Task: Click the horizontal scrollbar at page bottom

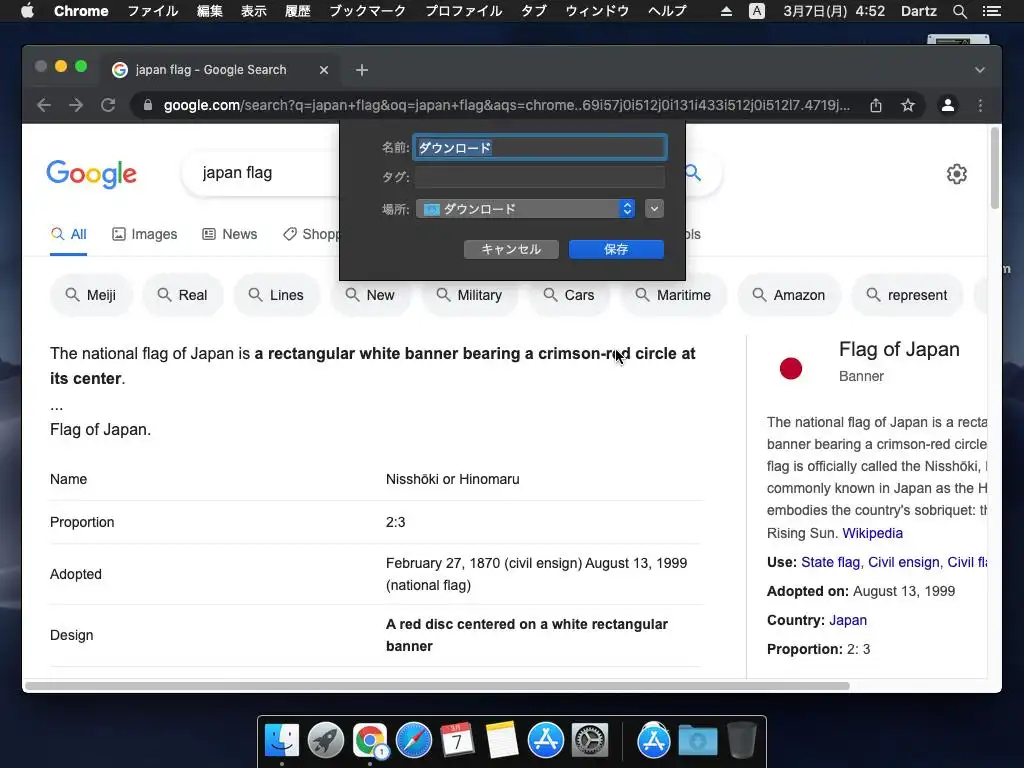Action: tap(437, 686)
